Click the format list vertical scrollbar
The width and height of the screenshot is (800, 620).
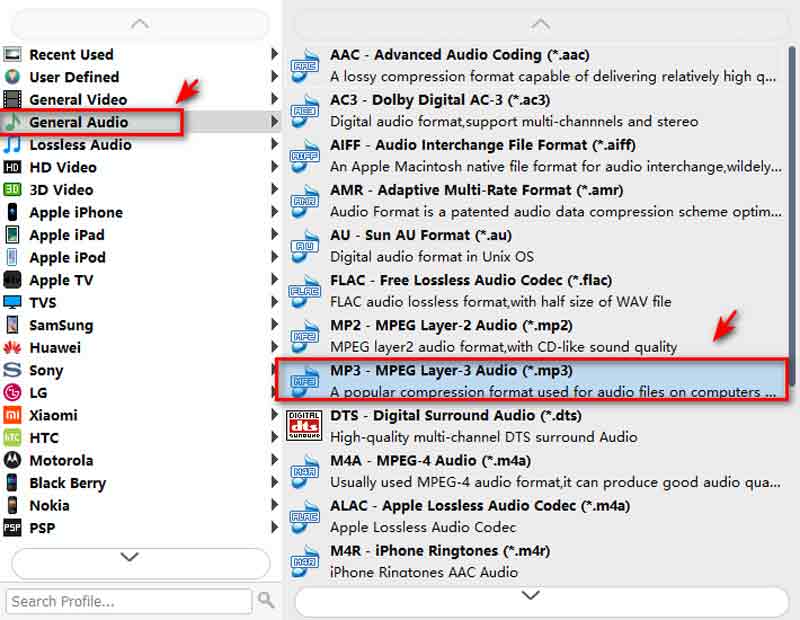point(792,217)
